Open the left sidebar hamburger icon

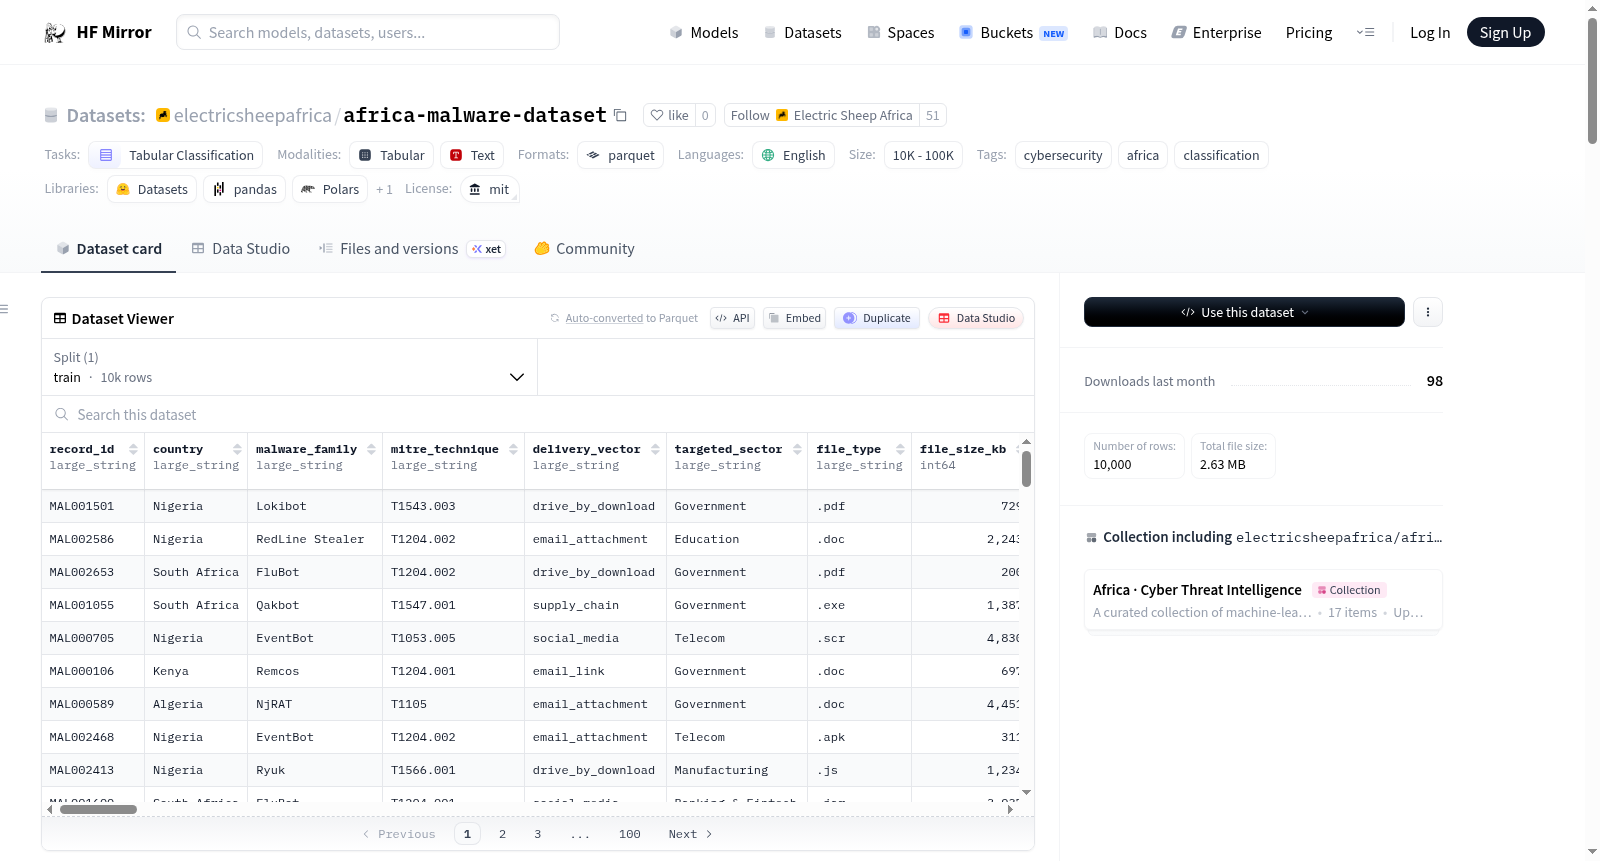(5, 309)
